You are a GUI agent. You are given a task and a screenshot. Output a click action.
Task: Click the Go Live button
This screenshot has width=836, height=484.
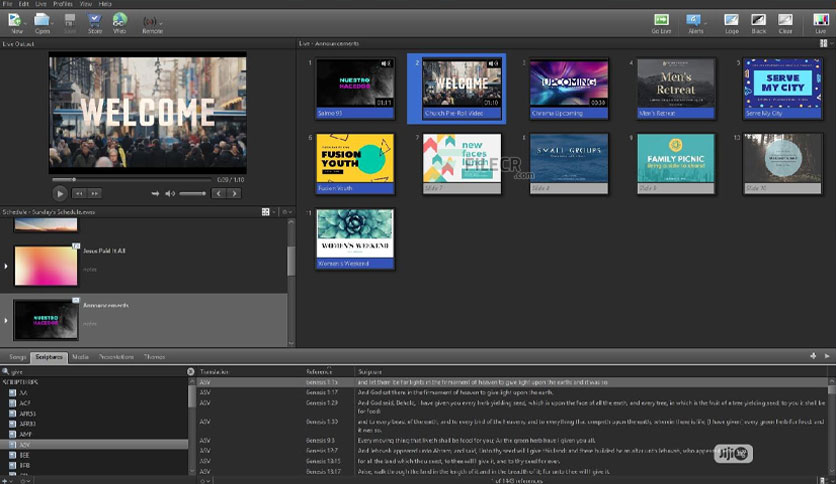(x=661, y=21)
